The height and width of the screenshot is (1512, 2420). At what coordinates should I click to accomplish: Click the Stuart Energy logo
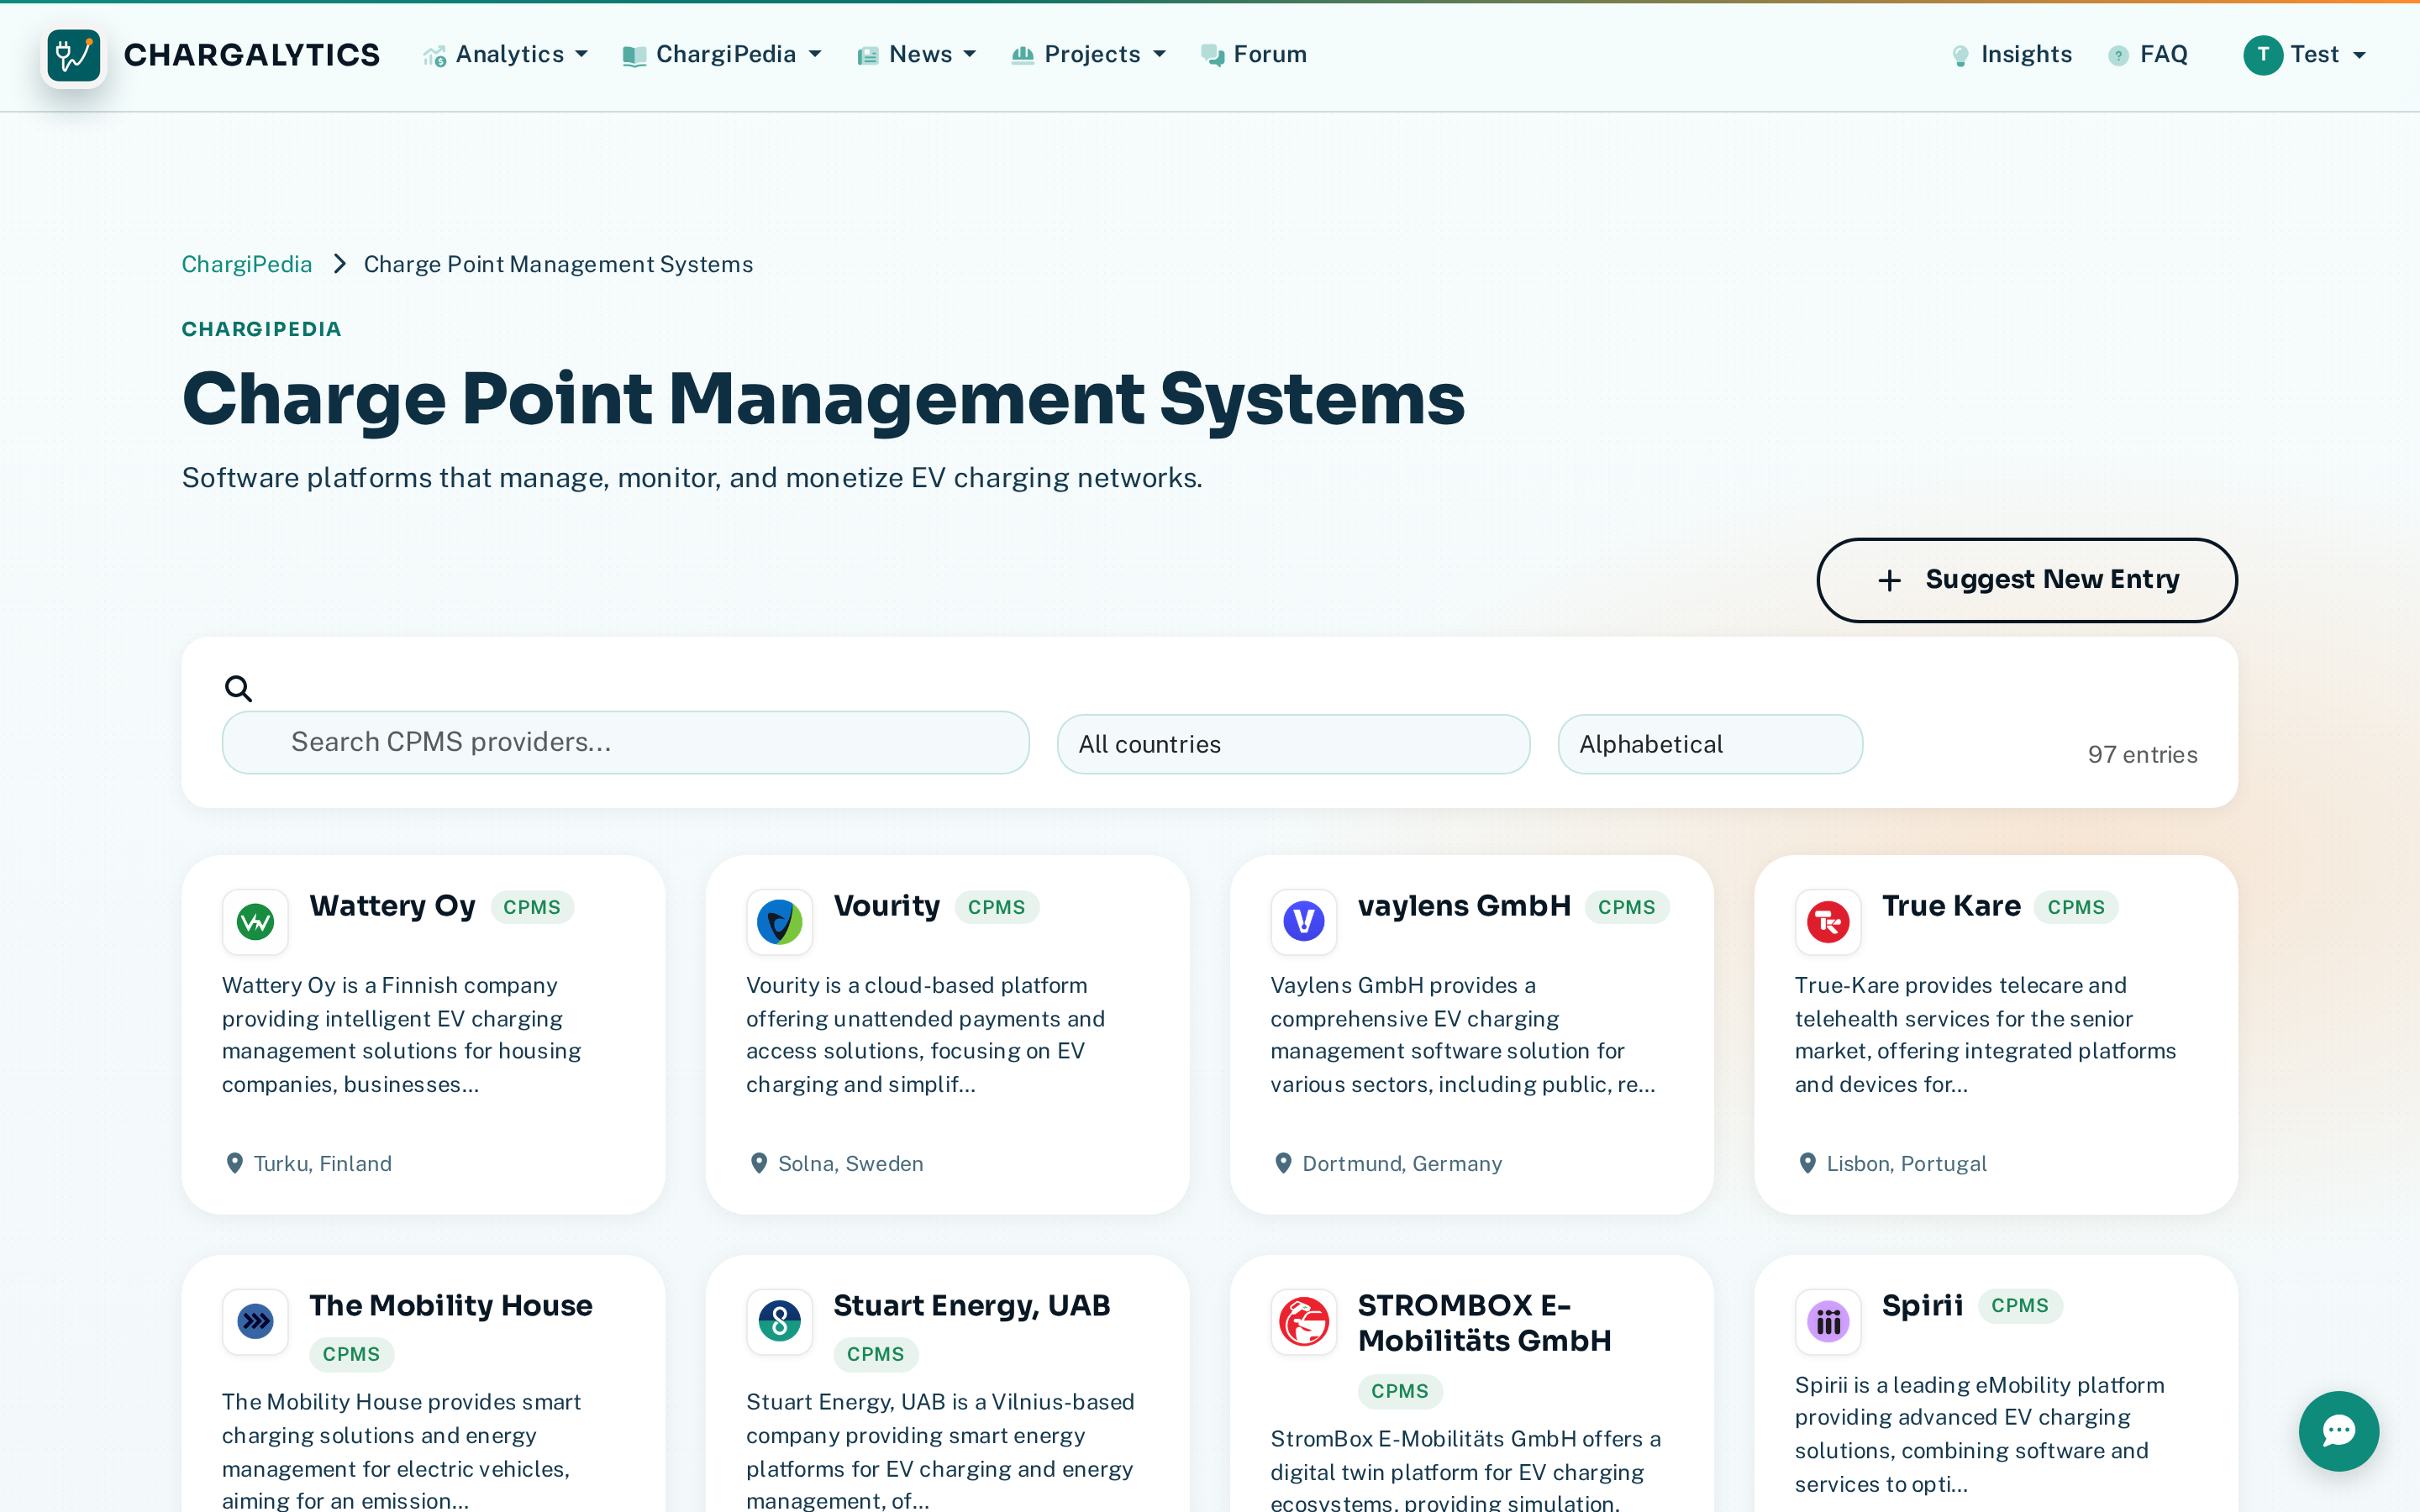[x=779, y=1321]
